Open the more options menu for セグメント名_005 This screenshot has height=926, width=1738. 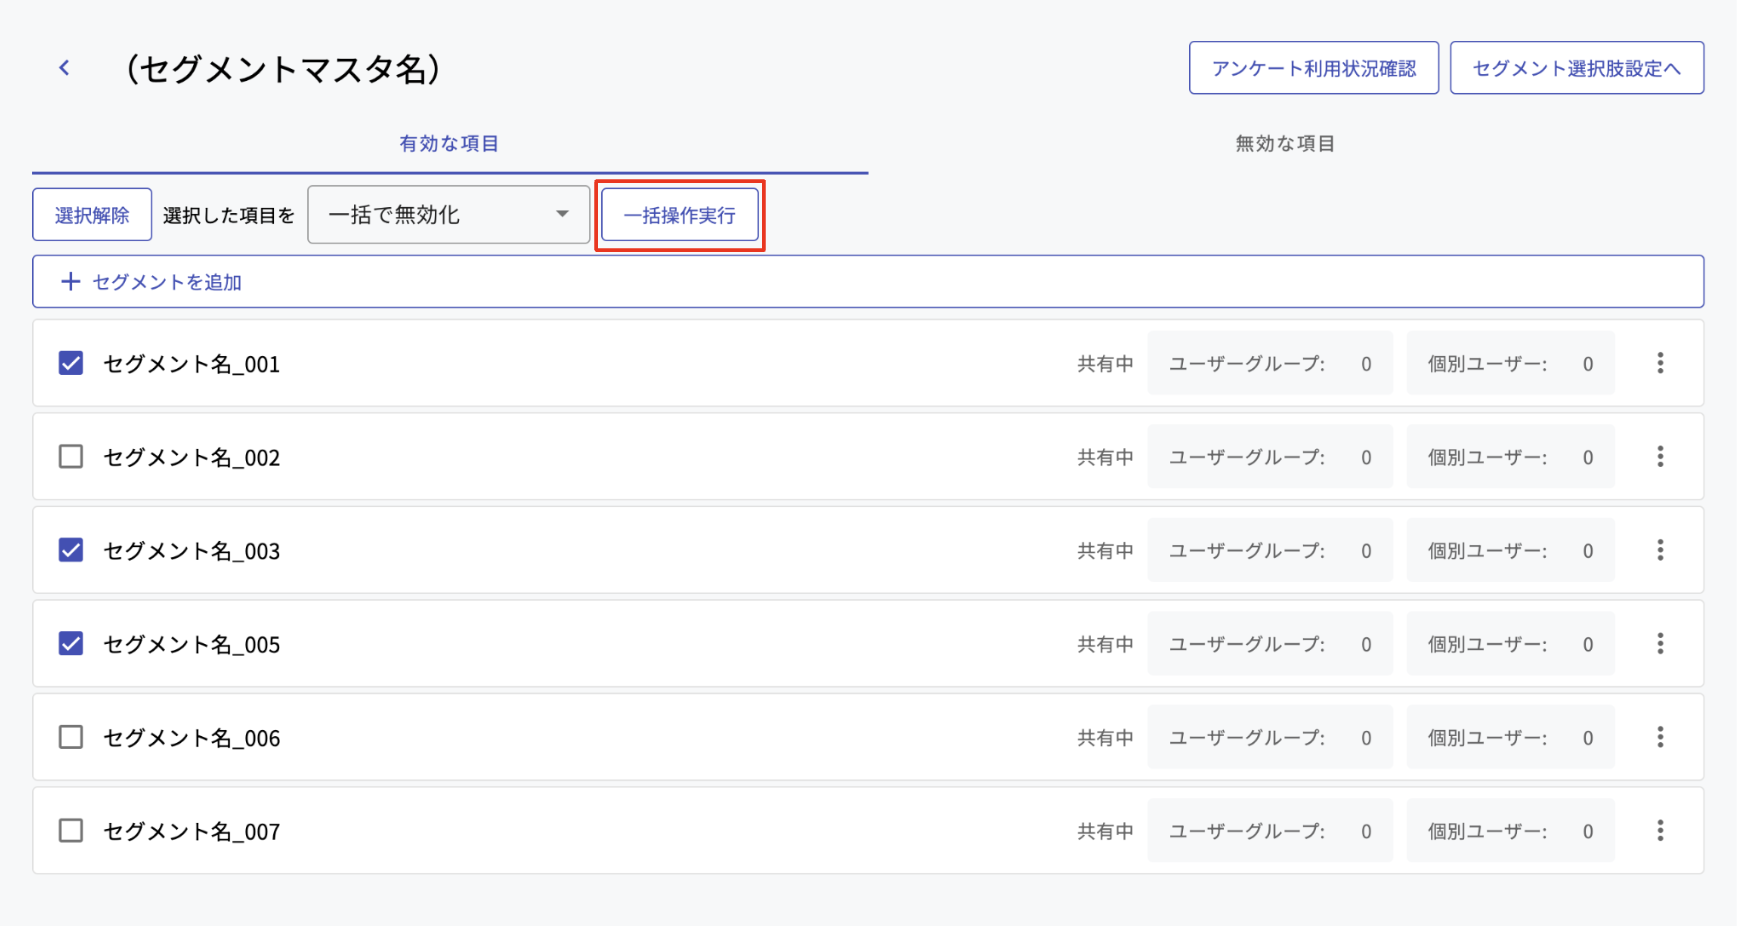coord(1660,644)
